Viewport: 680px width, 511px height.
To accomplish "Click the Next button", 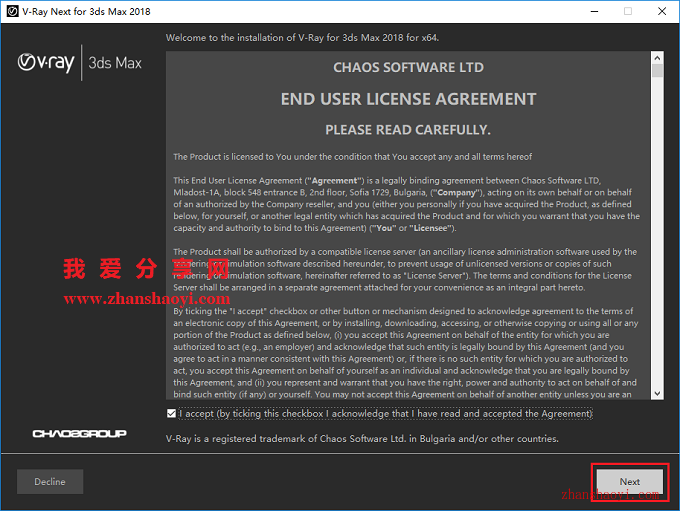I will click(630, 482).
